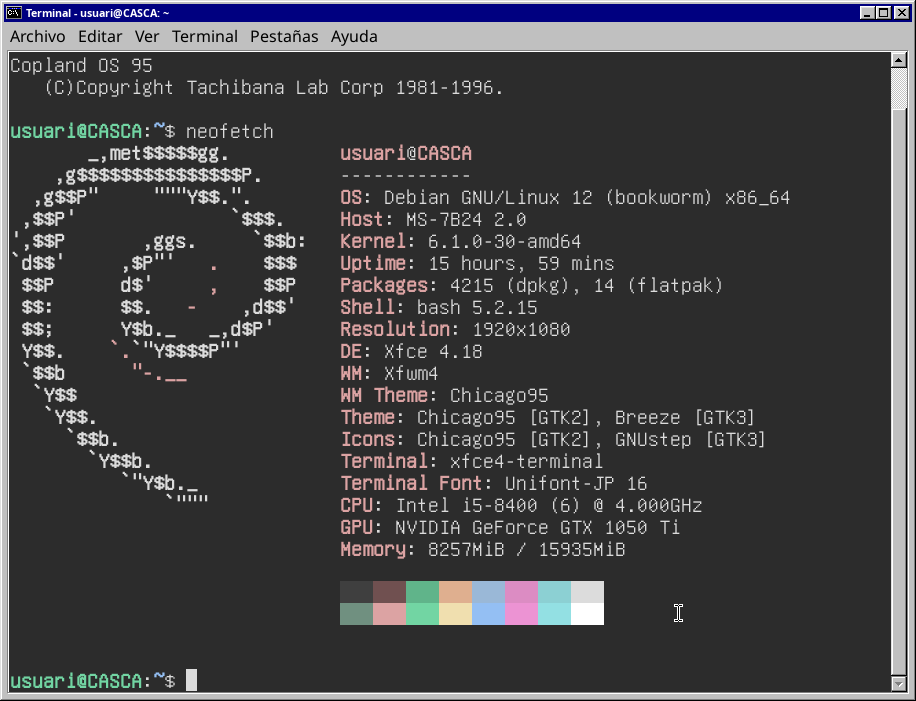Maximize the terminal window

point(882,12)
